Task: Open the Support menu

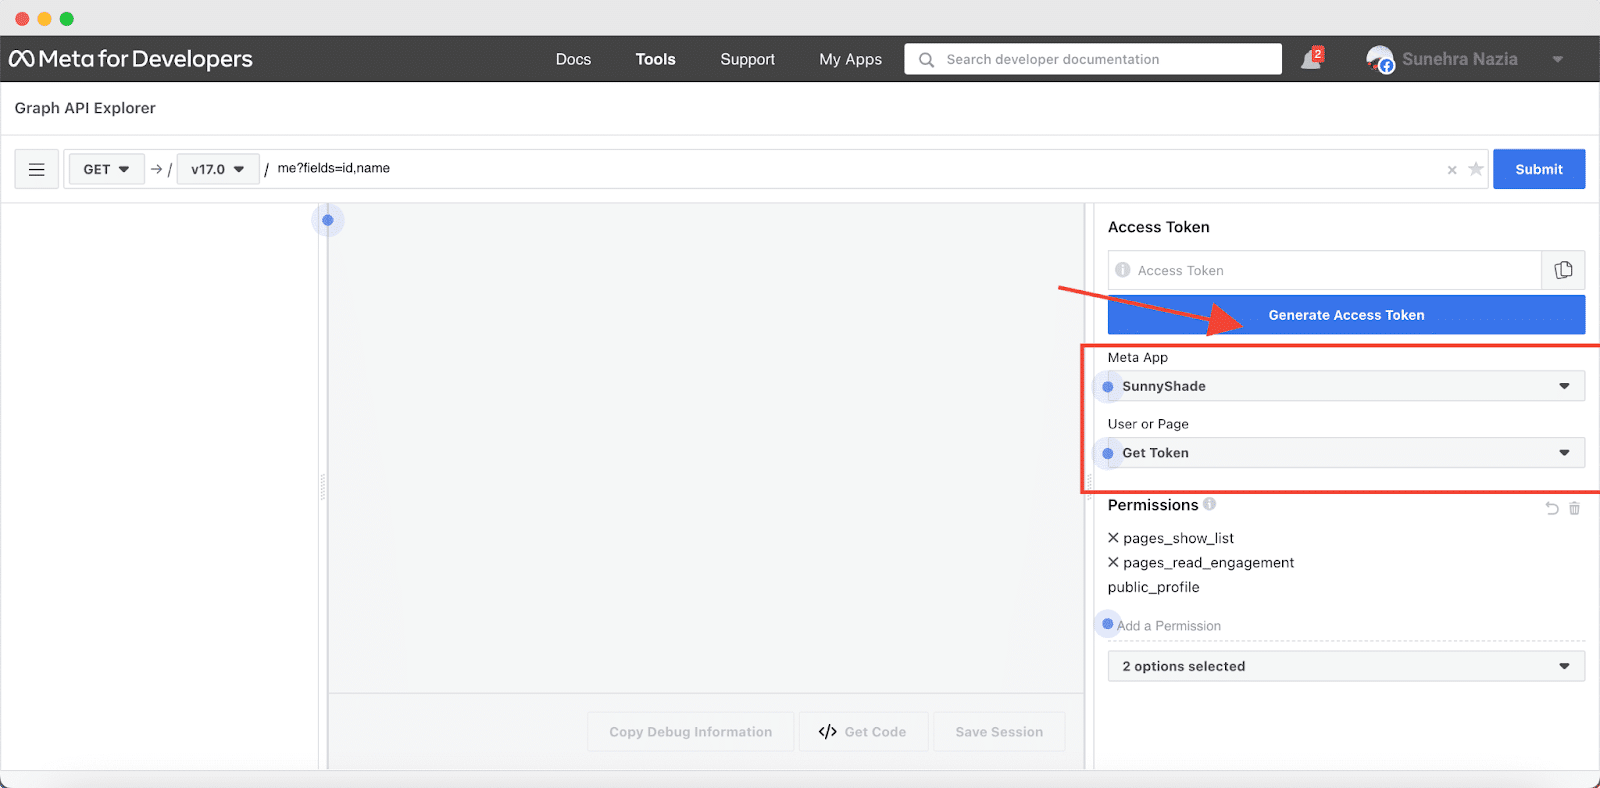Action: pyautogui.click(x=747, y=59)
